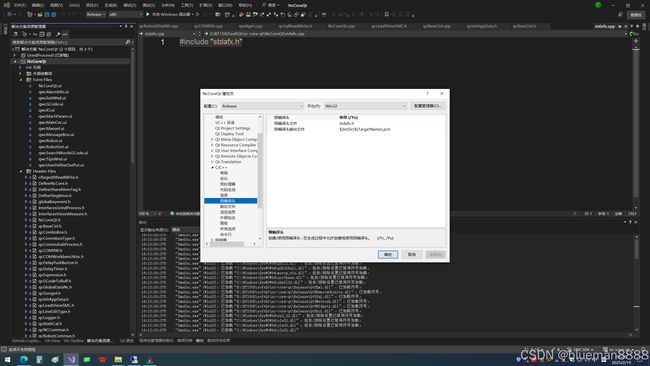Switch to the qcCOMRW.cpp editor tab
This screenshot has width=650, height=366.
pyautogui.click(x=209, y=26)
